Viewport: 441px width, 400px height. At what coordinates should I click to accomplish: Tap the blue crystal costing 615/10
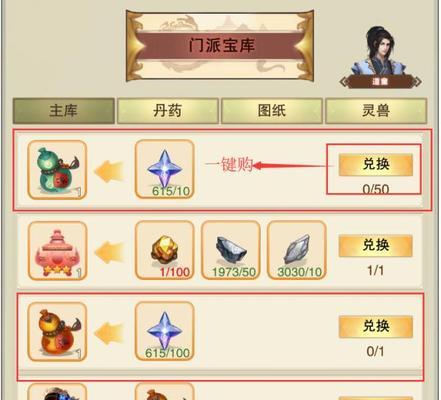pyautogui.click(x=165, y=169)
